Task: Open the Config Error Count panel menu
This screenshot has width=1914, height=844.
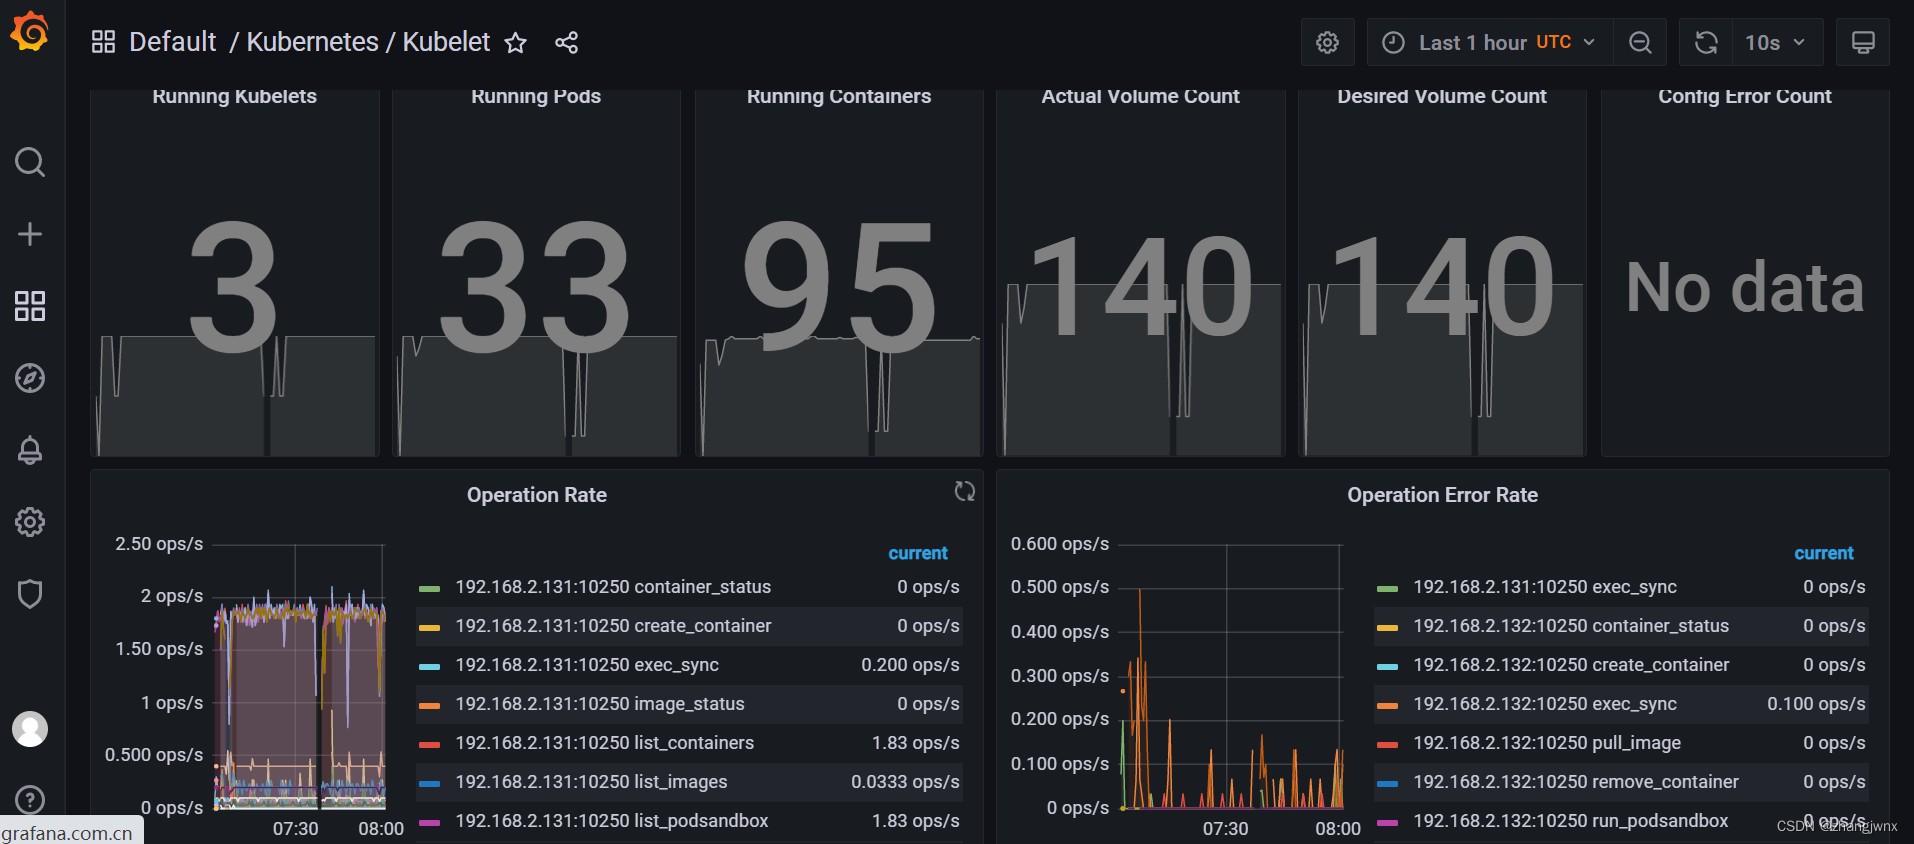Action: [x=1745, y=96]
